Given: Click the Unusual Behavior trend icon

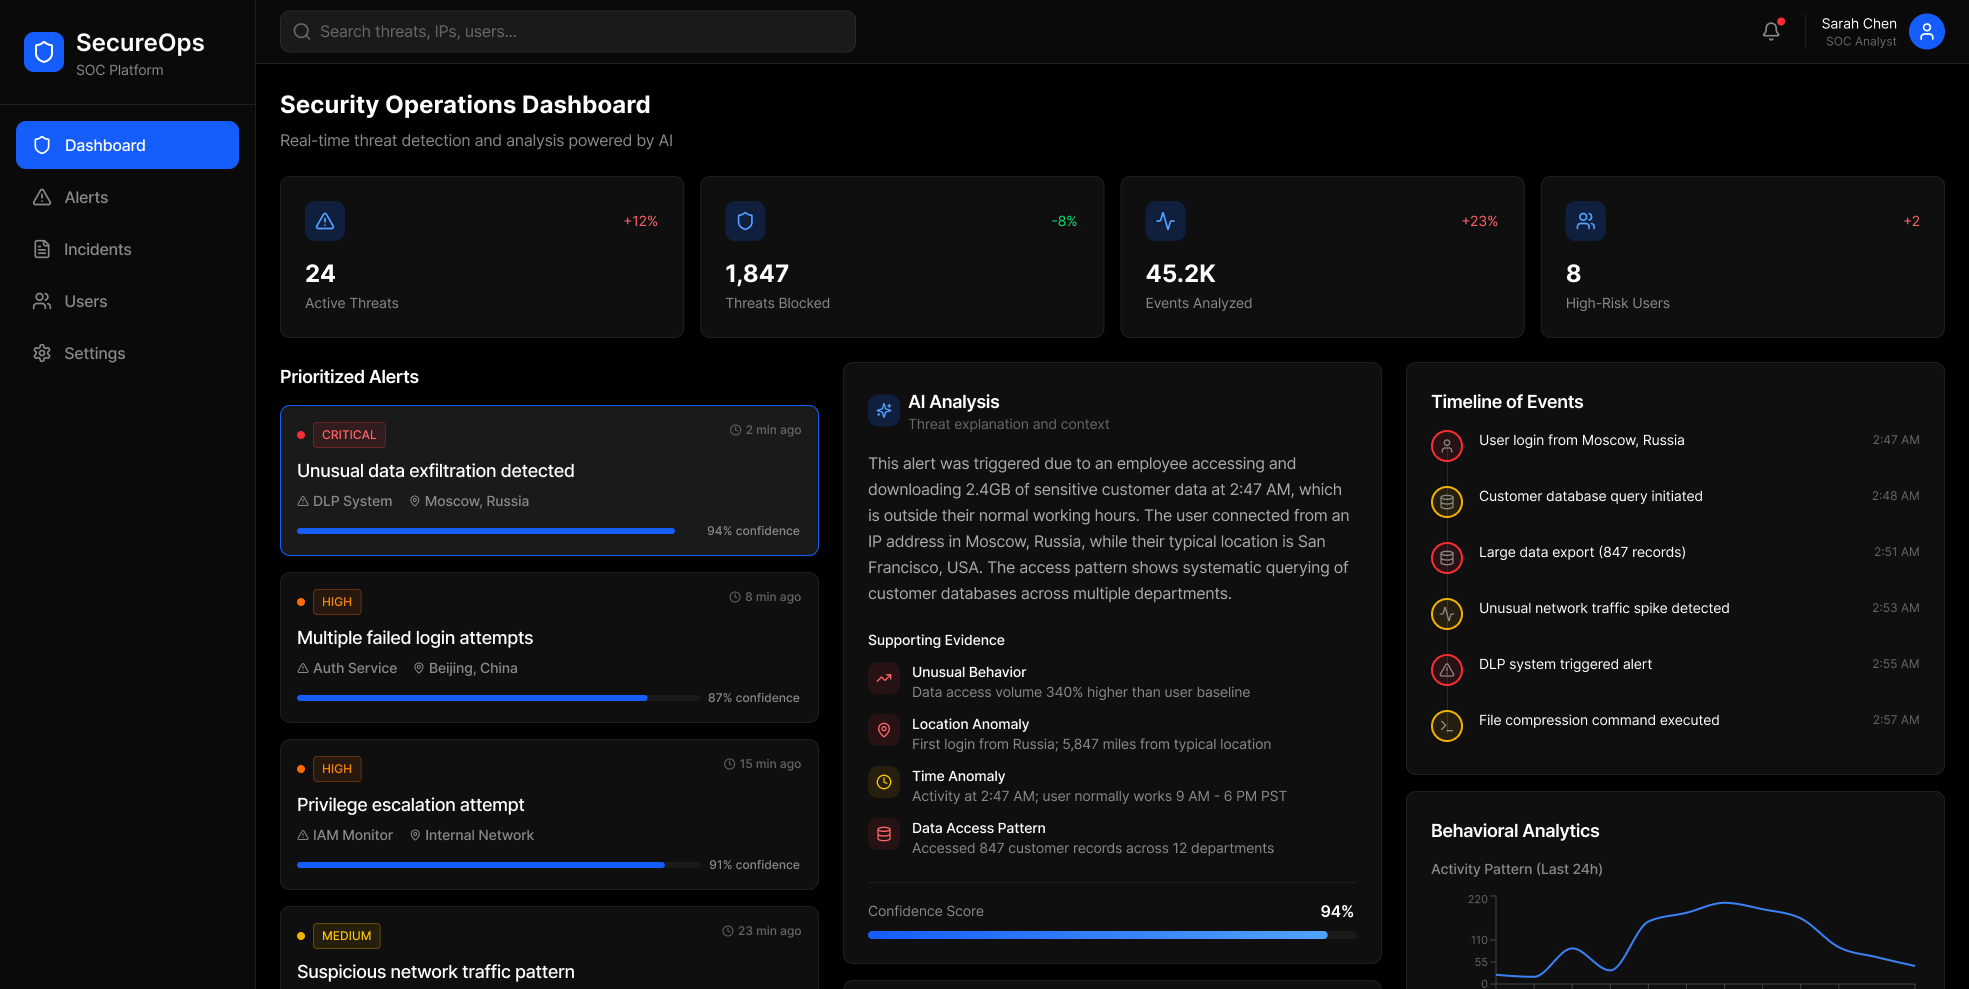Looking at the screenshot, I should [884, 678].
